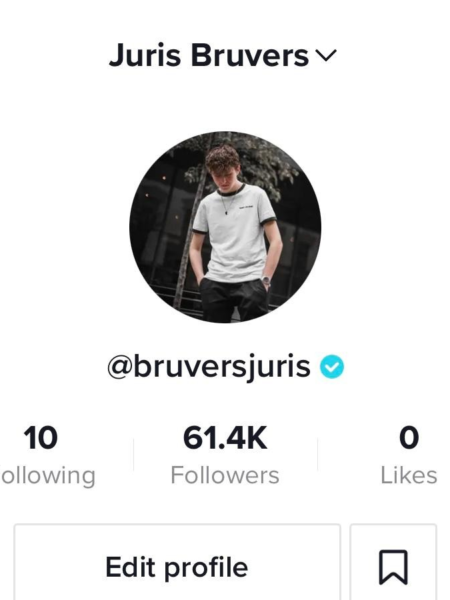
Task: Click the @ symbol in the username
Action: tap(120, 367)
